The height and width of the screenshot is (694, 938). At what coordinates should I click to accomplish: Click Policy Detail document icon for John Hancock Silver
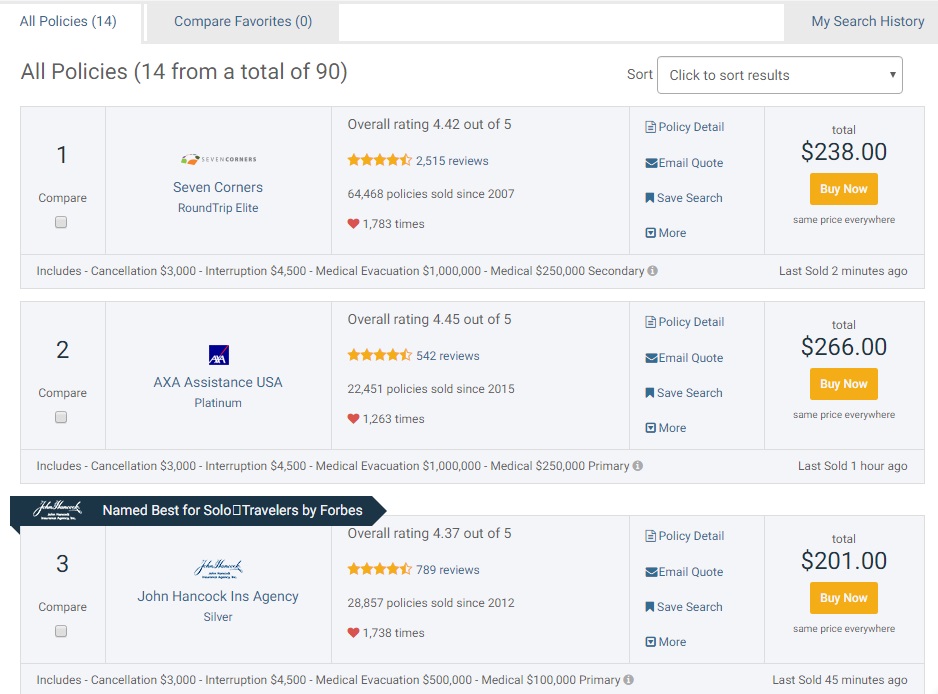[650, 536]
